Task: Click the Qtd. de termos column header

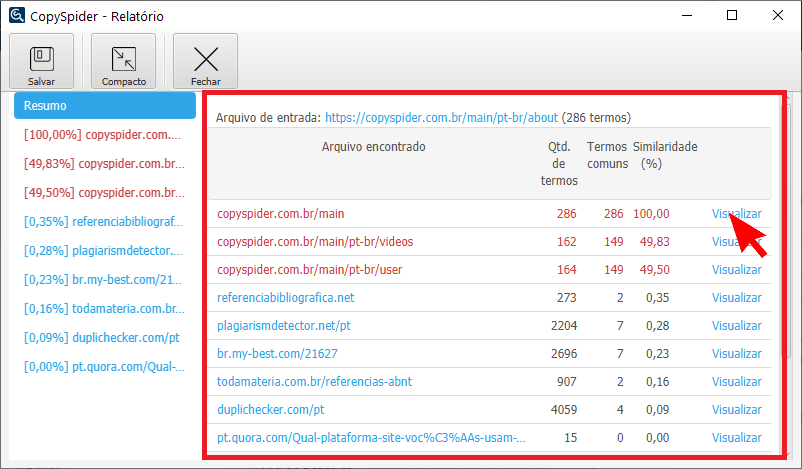Action: [x=559, y=164]
